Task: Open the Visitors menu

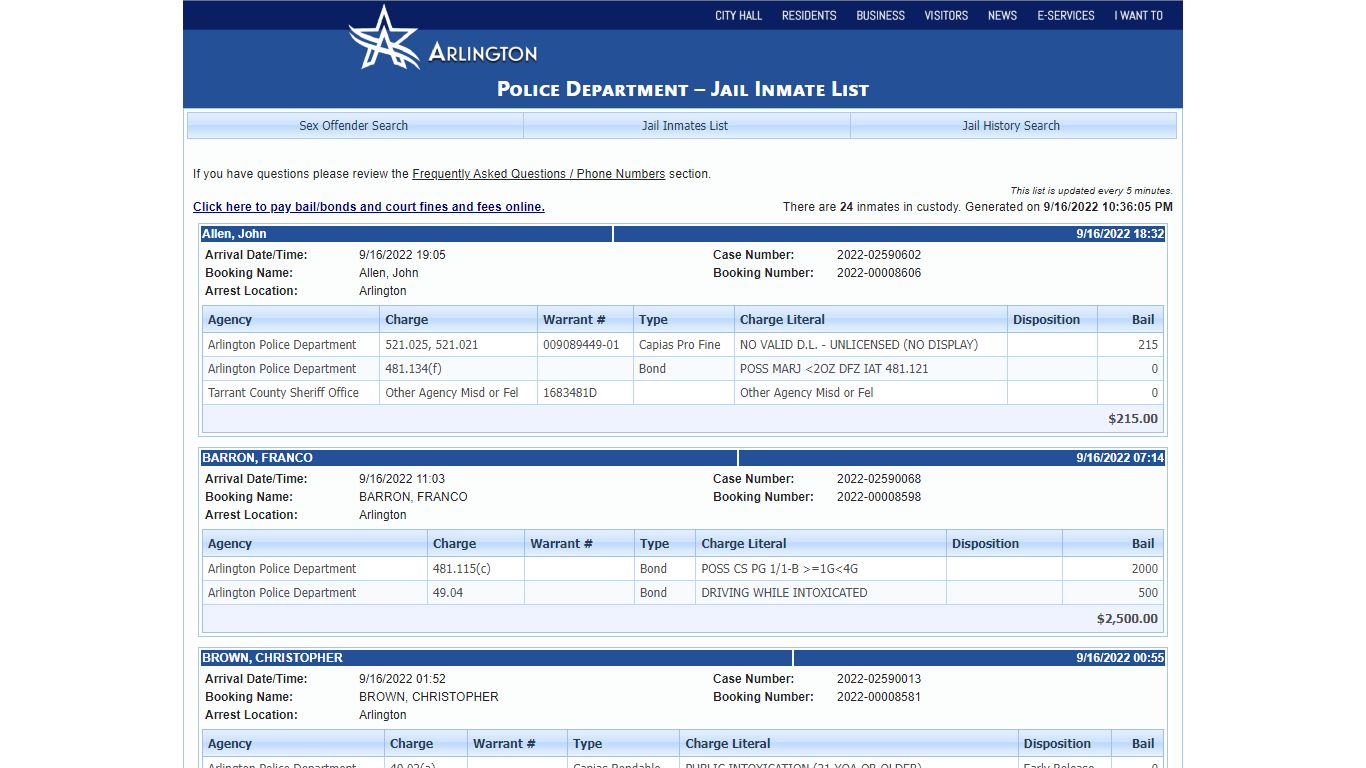Action: click(x=946, y=15)
